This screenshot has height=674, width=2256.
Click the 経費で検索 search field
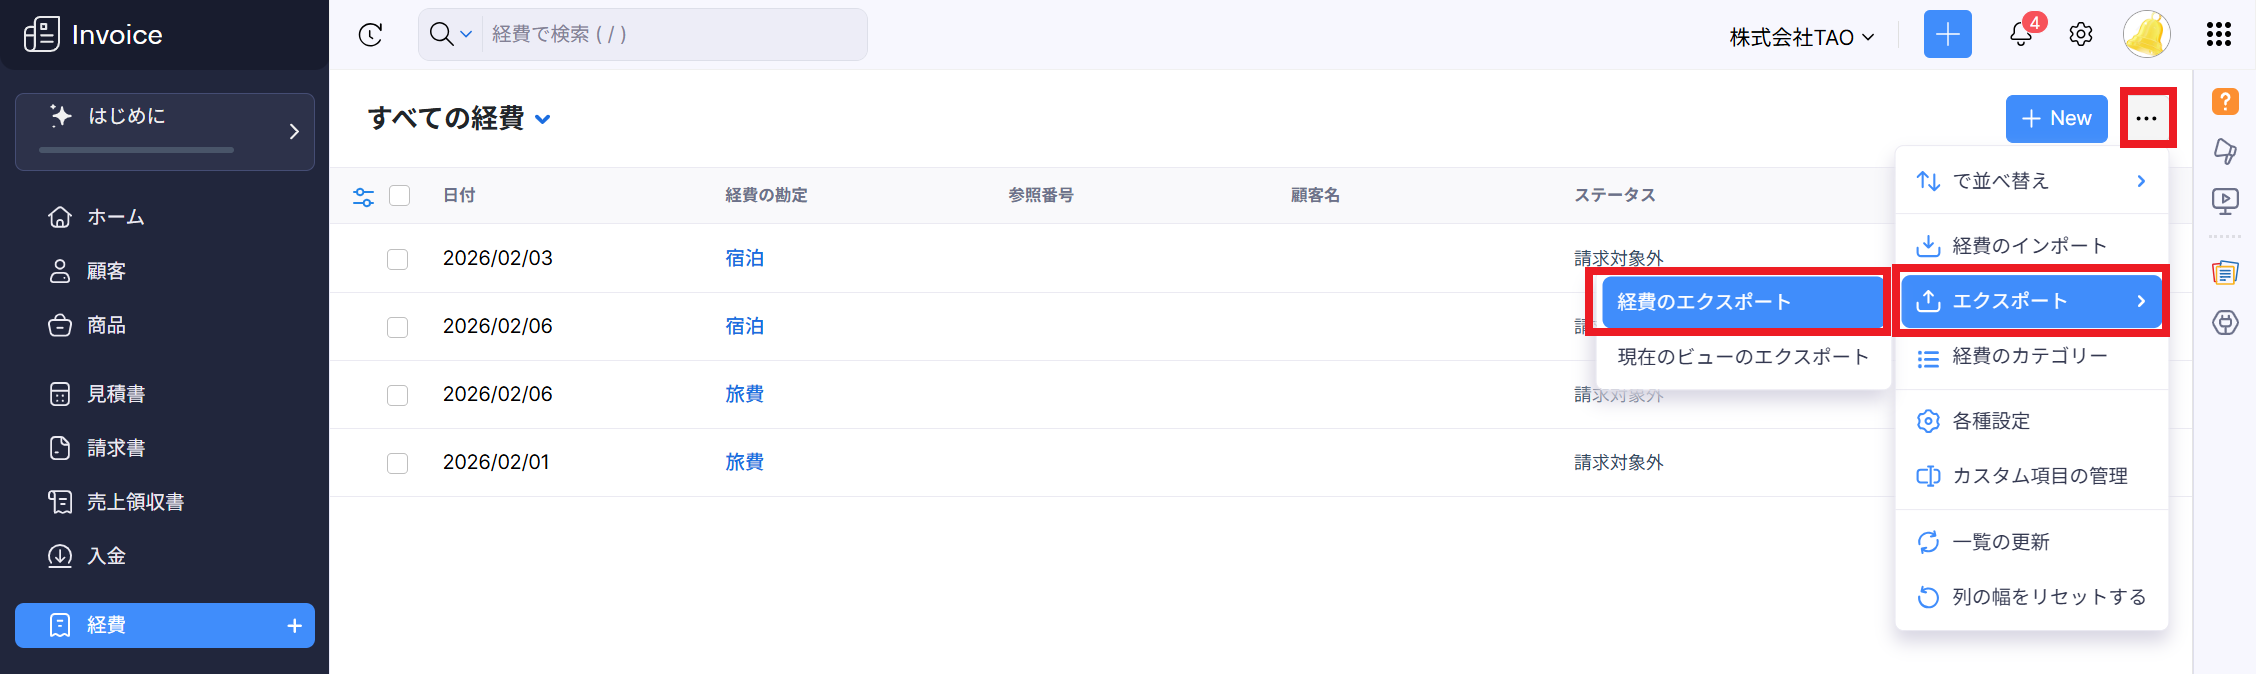[670, 35]
